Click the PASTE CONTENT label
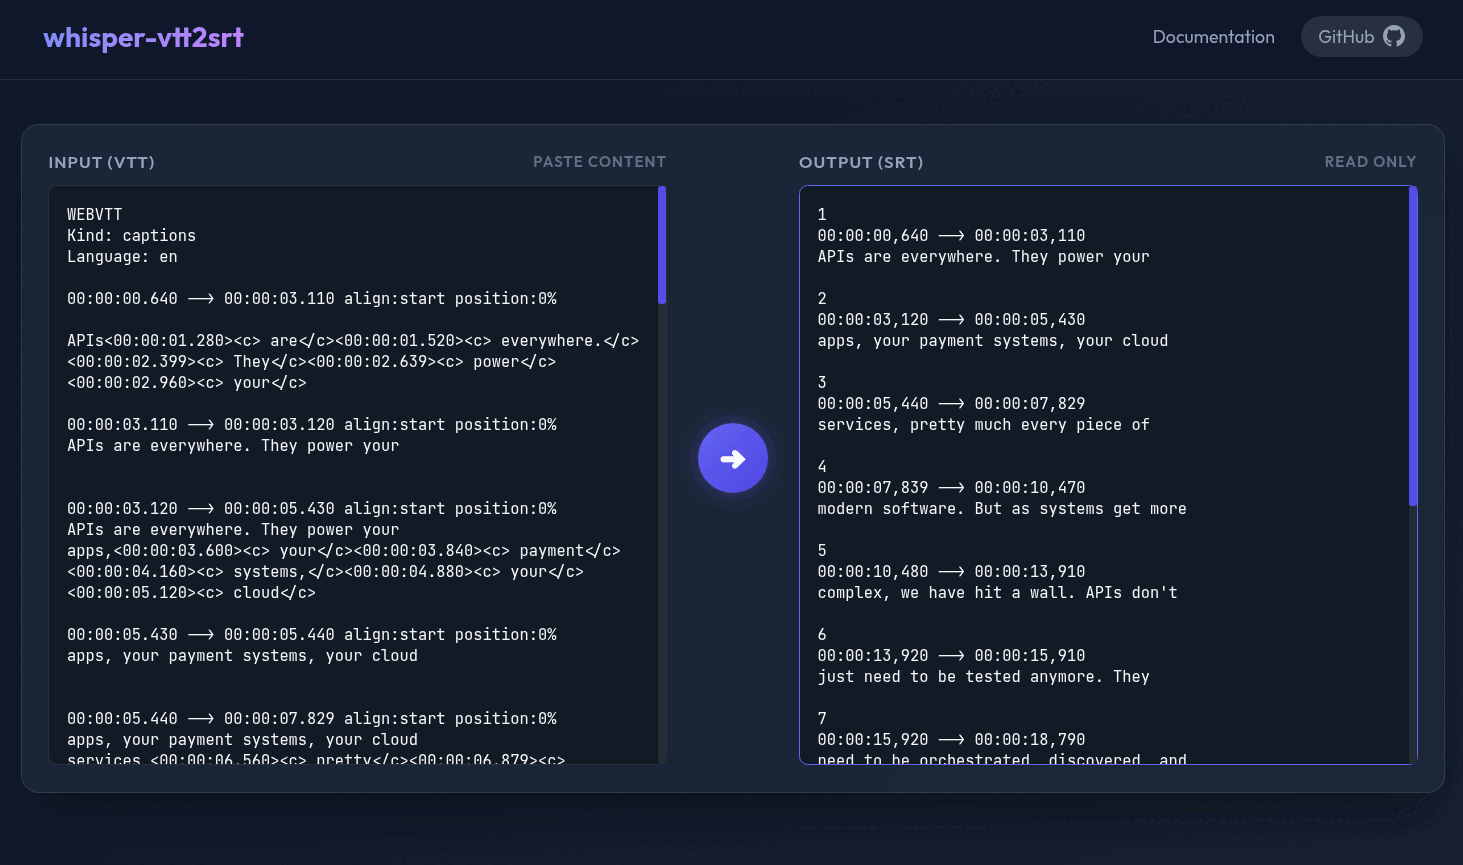This screenshot has height=865, width=1463. [599, 162]
